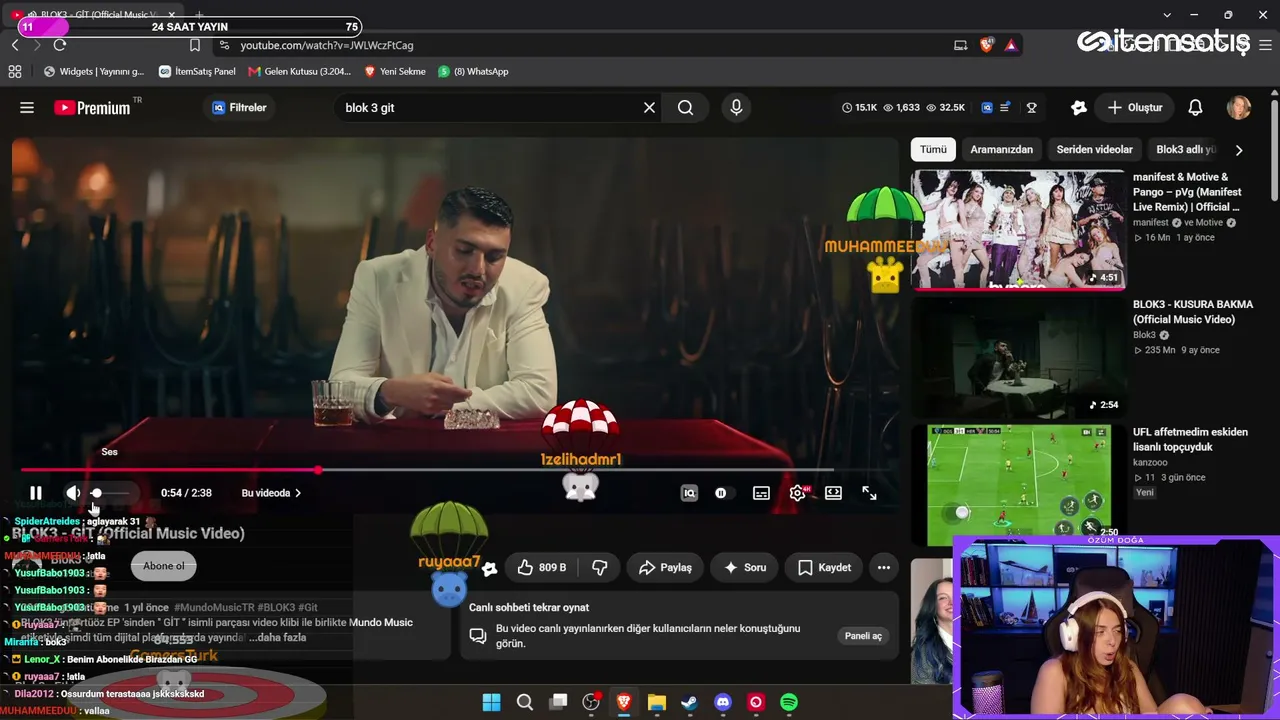
Task: Open the 'İtemSatış Panel' bookmark
Action: pos(197,72)
